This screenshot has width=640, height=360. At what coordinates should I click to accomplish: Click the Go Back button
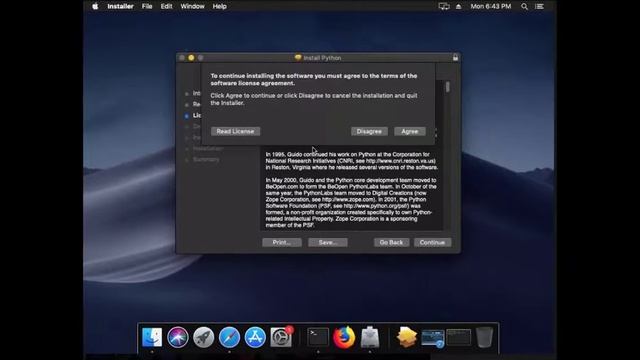391,242
